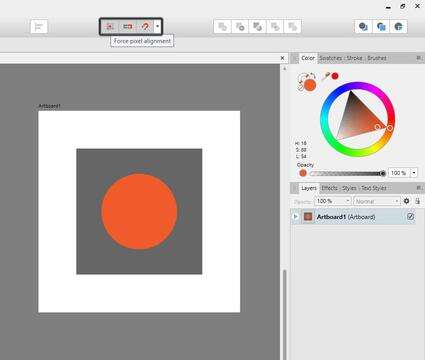Viewport: 425px width, 360px height.
Task: Click the second greyed arrange-order icon
Action: [240, 26]
